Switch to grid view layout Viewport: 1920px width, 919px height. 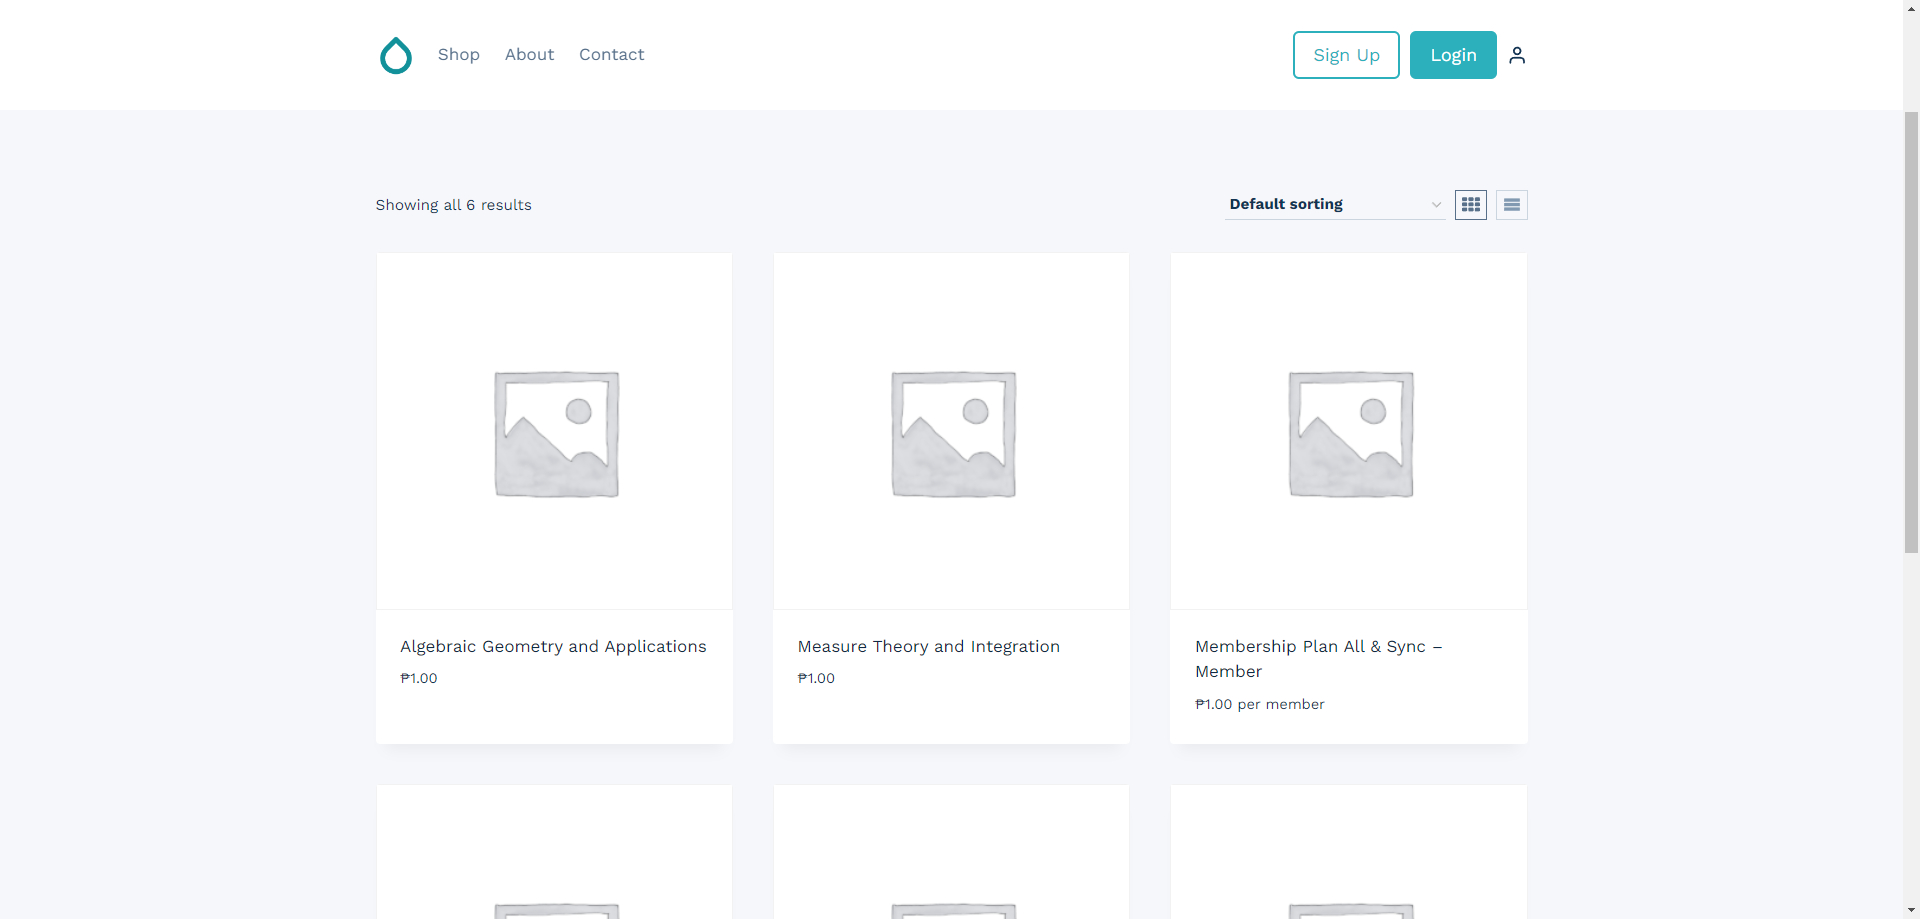(x=1470, y=205)
